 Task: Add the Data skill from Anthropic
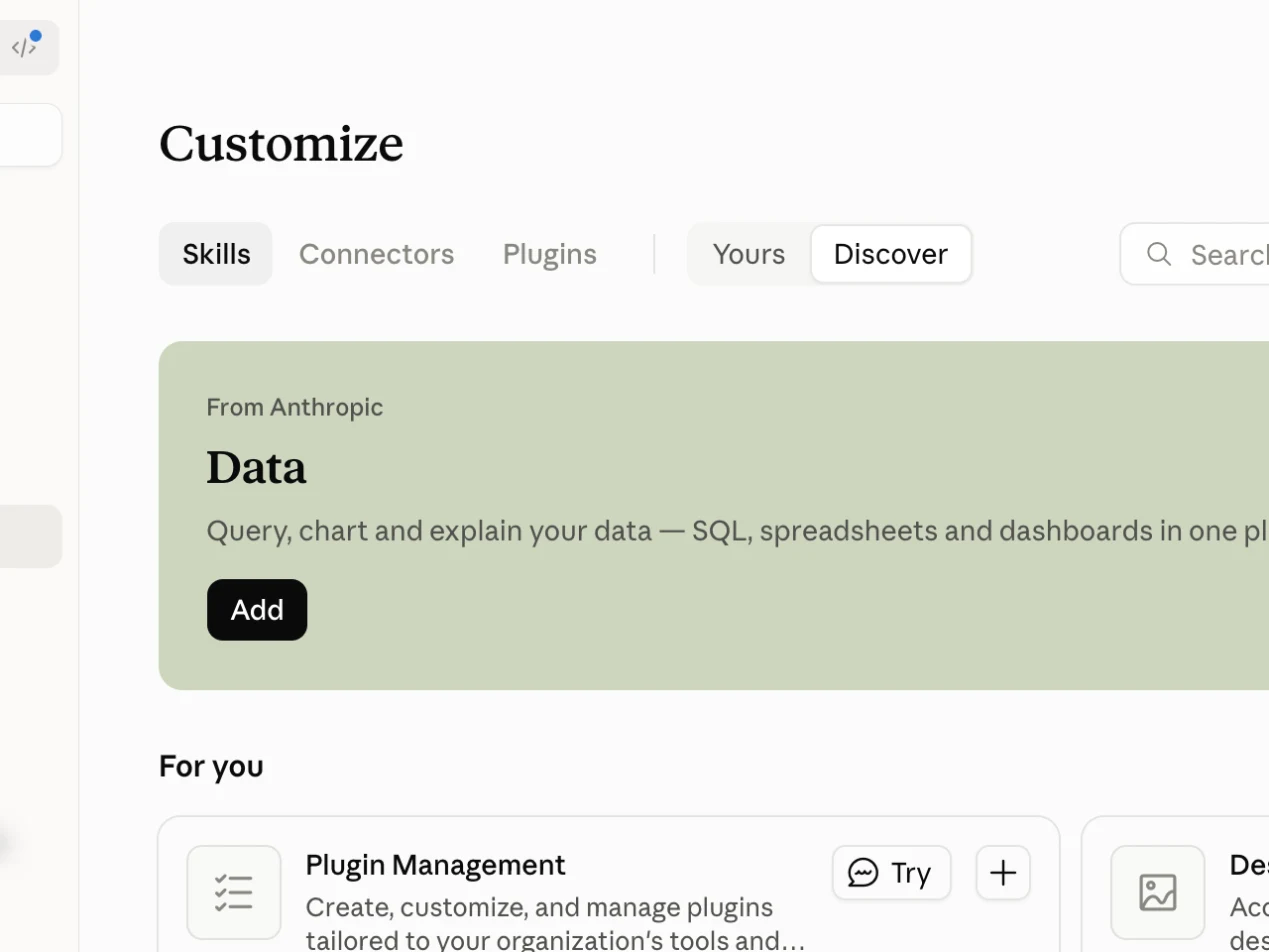coord(257,610)
